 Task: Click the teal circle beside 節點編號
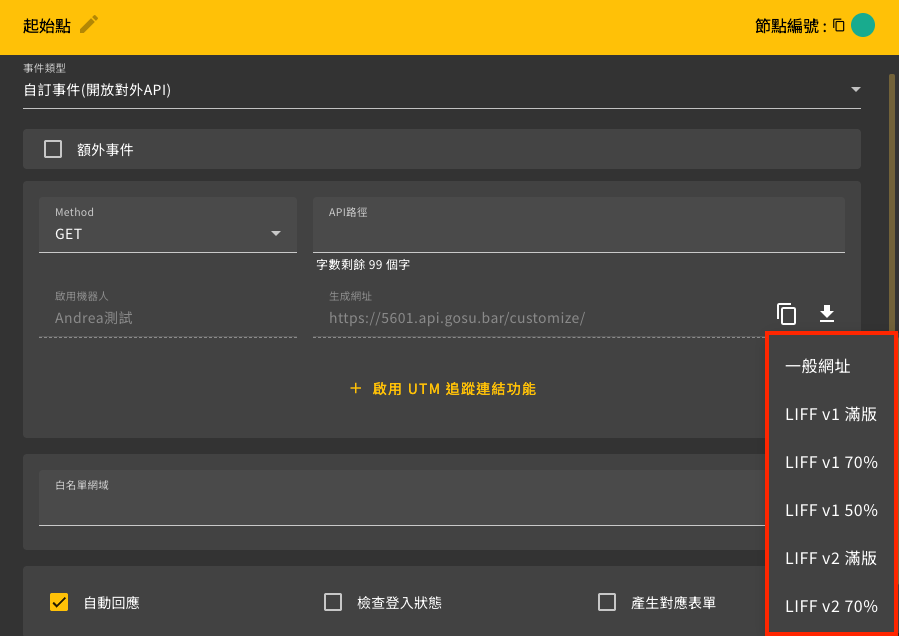[863, 26]
